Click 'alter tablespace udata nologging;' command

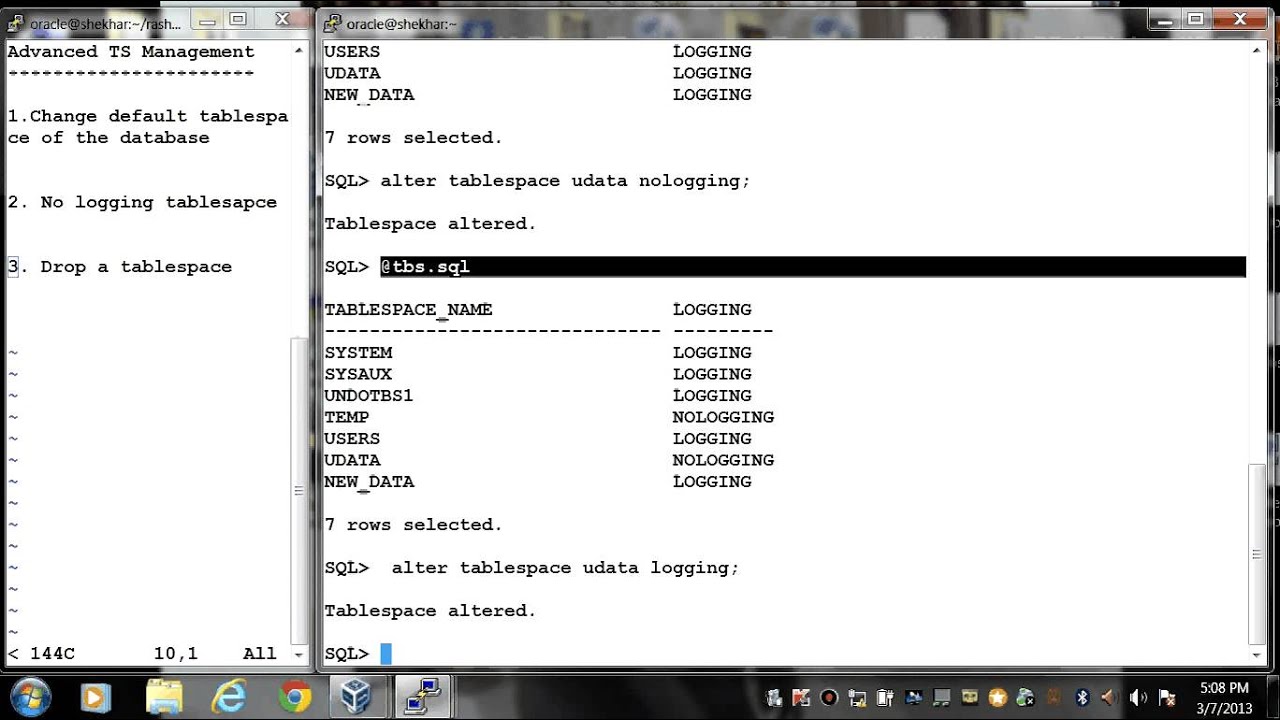click(x=565, y=181)
